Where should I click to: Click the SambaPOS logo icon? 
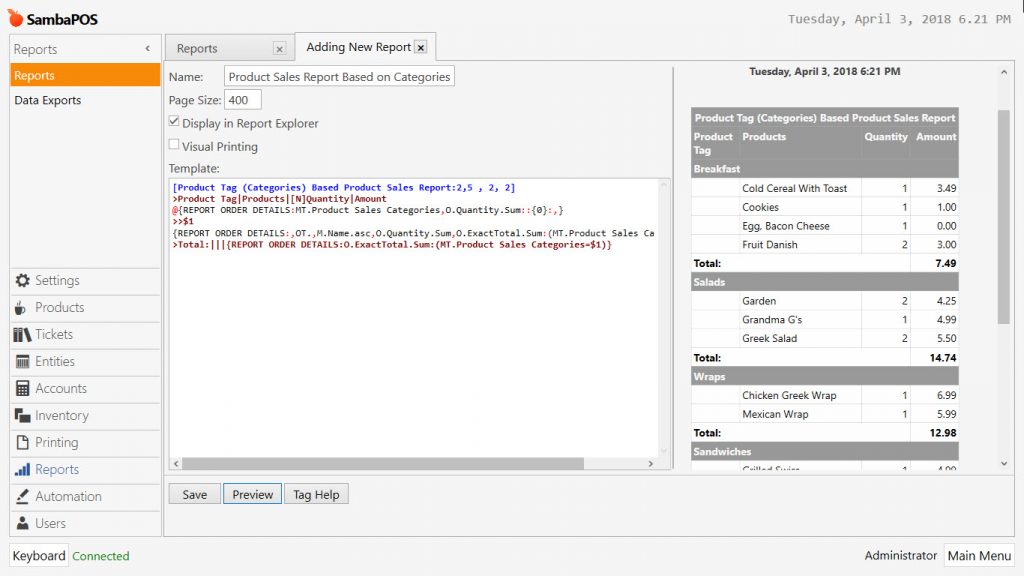click(15, 18)
